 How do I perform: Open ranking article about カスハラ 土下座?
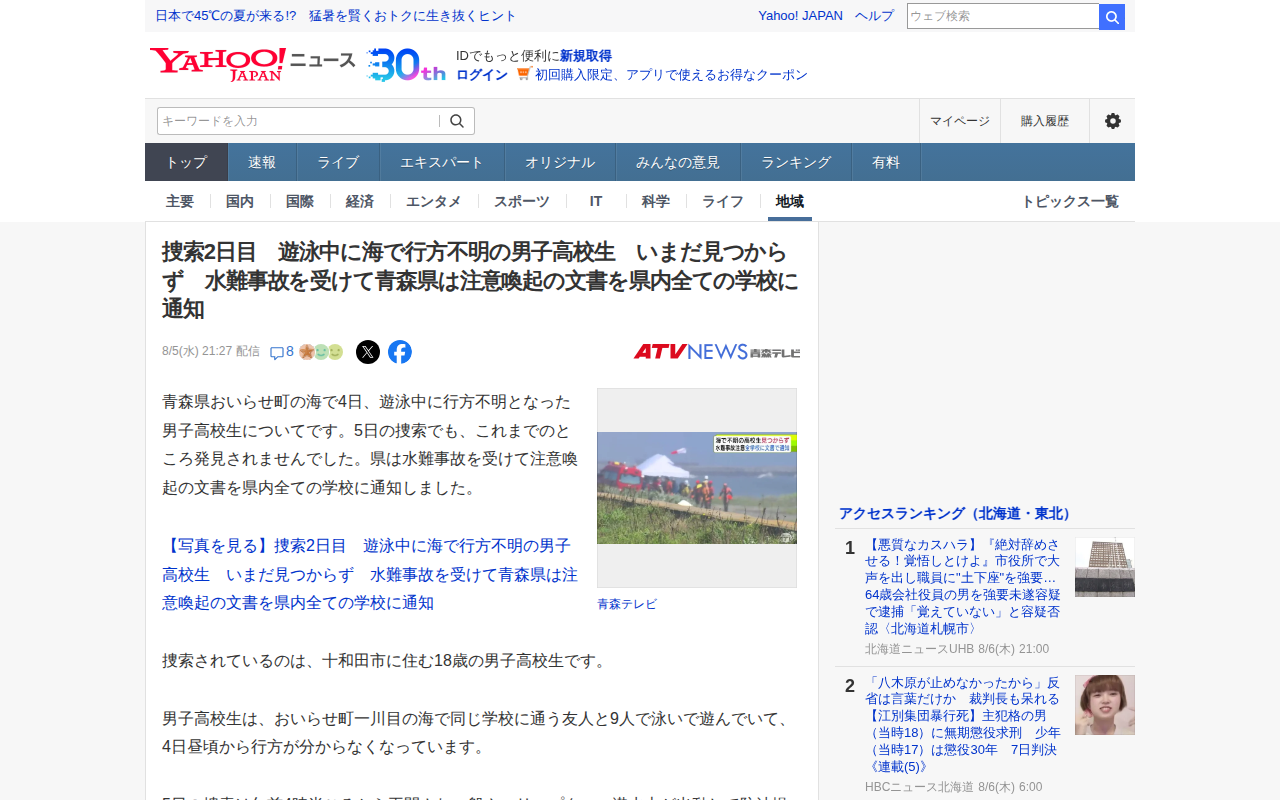(x=963, y=587)
